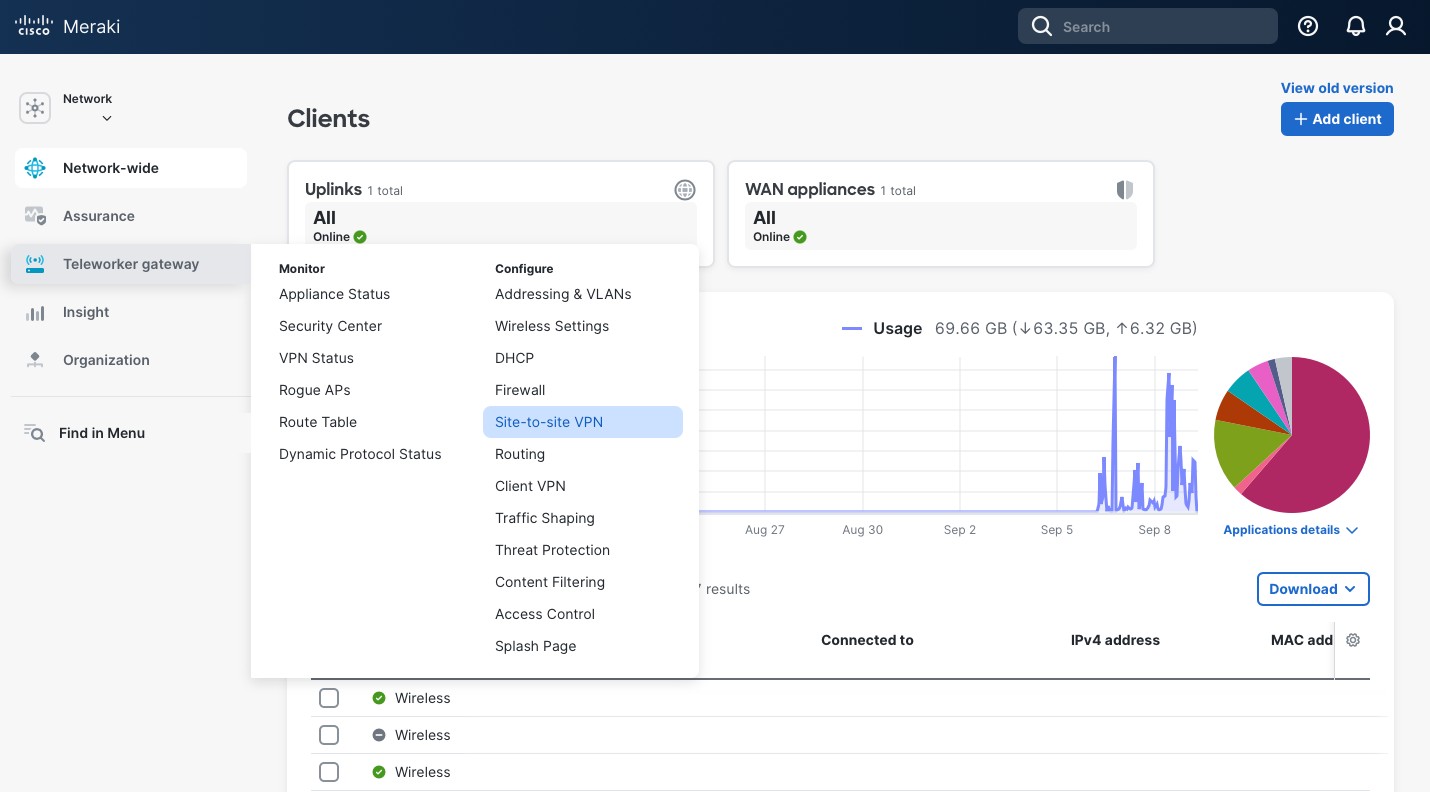Check the second Wireless client checkbox
The height and width of the screenshot is (792, 1430).
pos(329,735)
